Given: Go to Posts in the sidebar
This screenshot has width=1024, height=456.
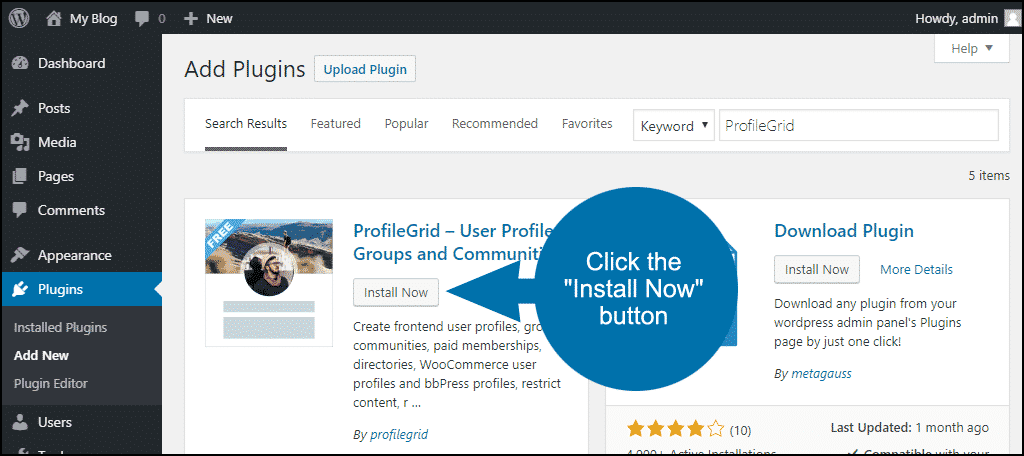Looking at the screenshot, I should (x=54, y=108).
